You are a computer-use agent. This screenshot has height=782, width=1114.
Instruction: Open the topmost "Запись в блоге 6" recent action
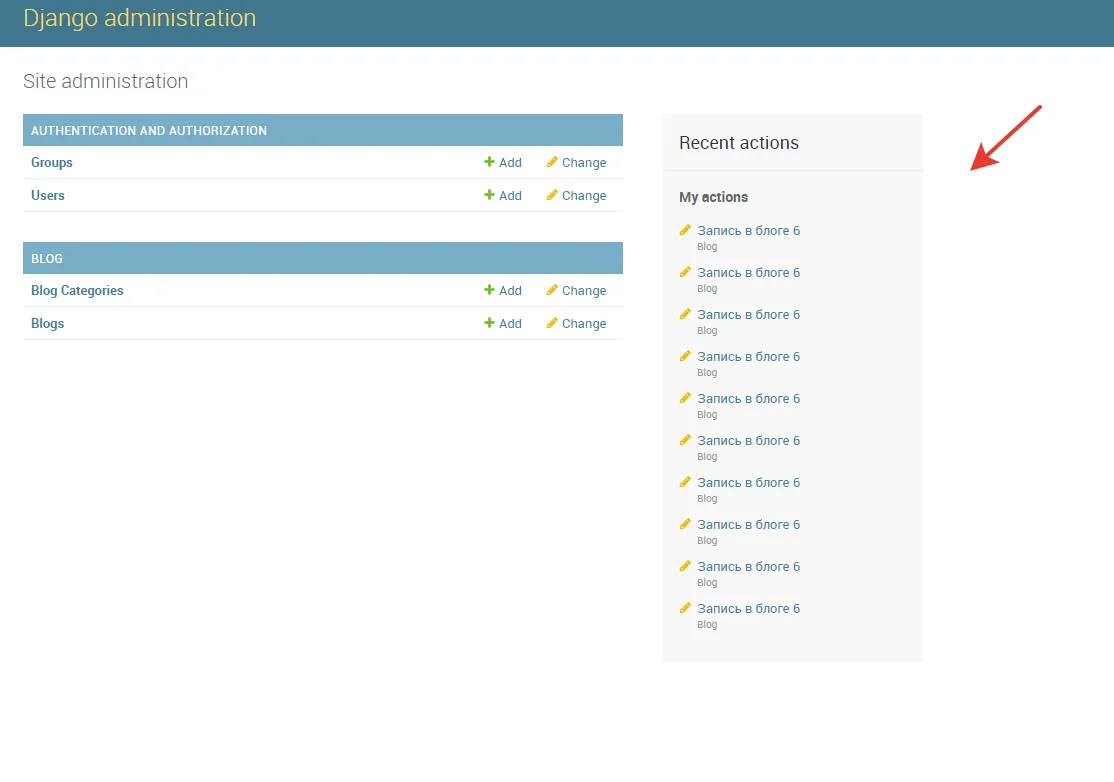pyautogui.click(x=748, y=230)
